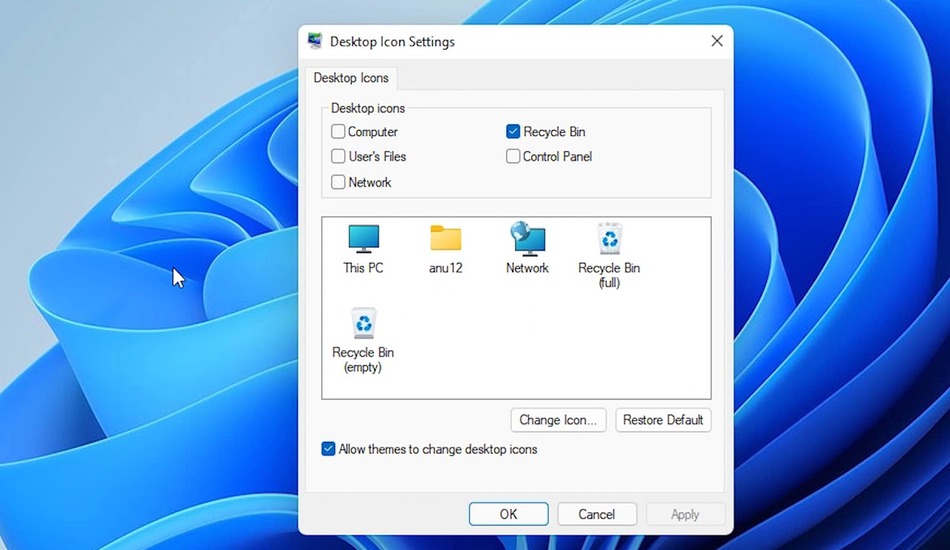Select the anu12 user folder icon
This screenshot has height=550, width=950.
445,240
